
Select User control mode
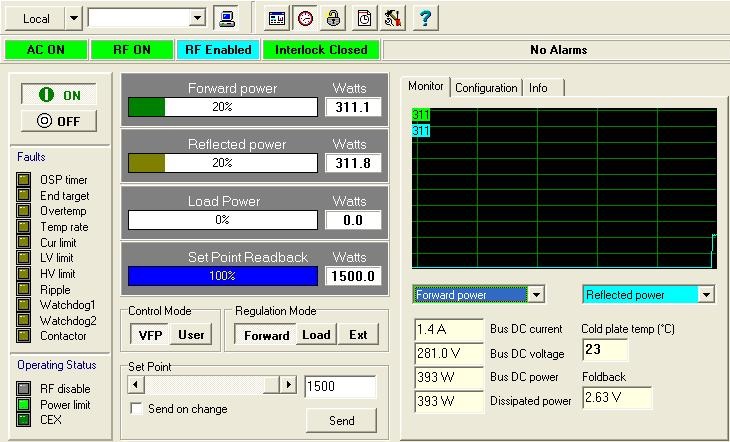(x=191, y=335)
